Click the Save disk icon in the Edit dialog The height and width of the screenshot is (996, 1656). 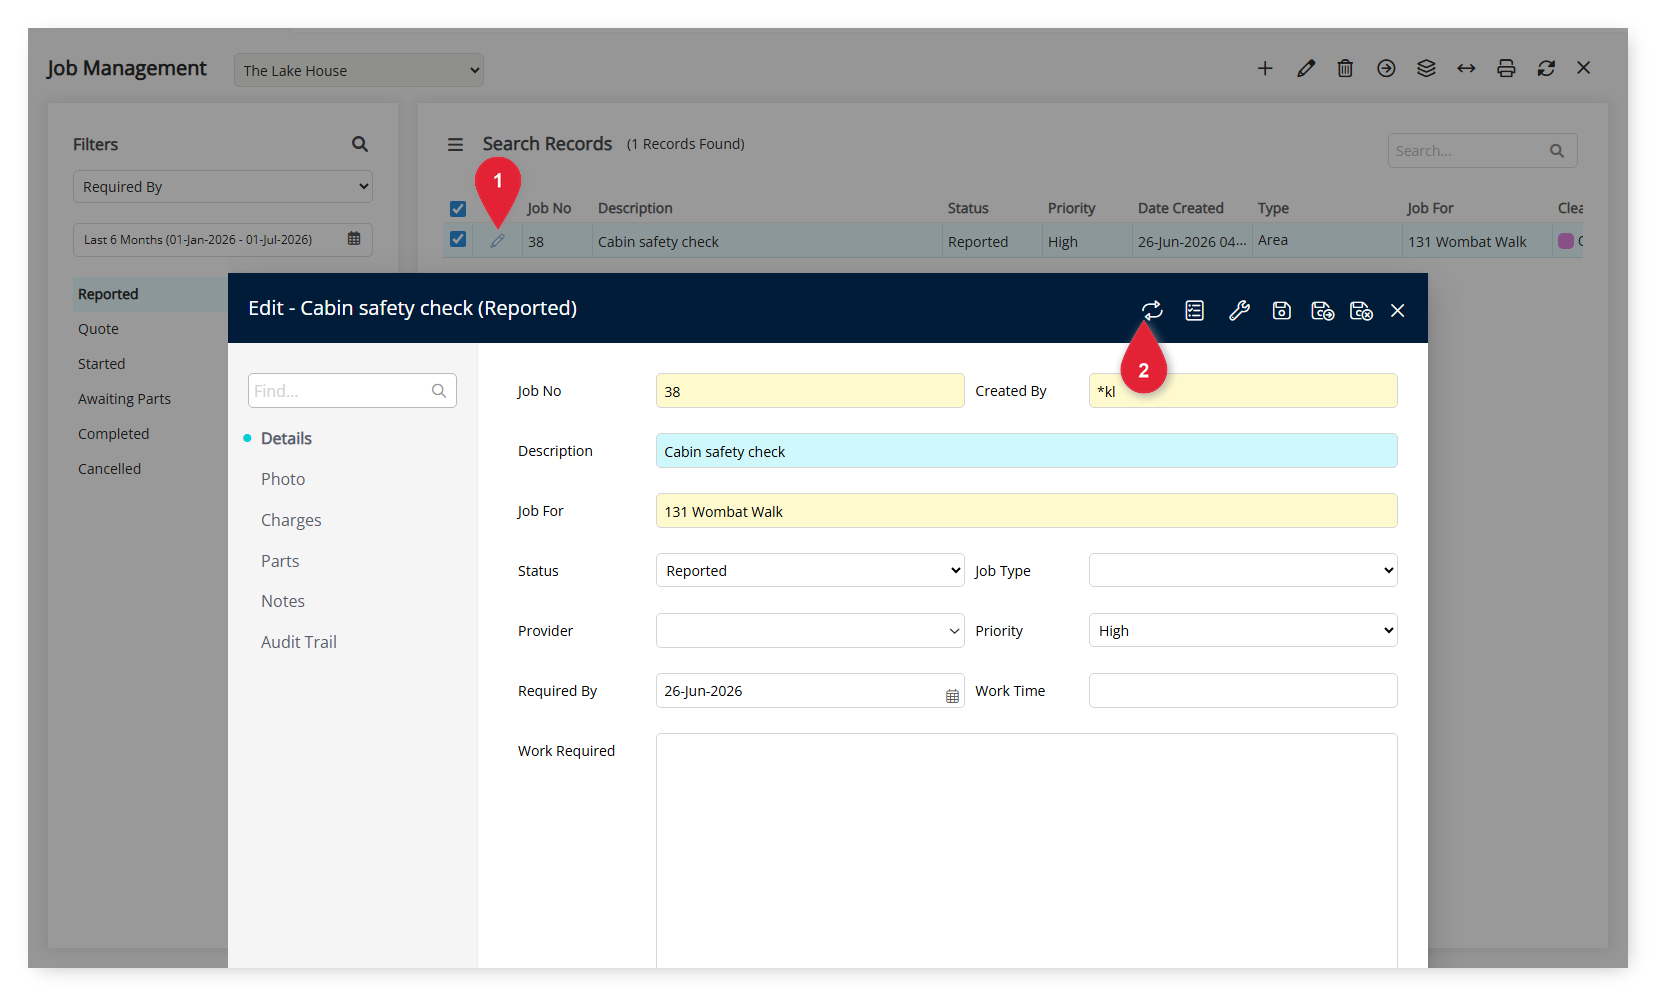pyautogui.click(x=1281, y=311)
